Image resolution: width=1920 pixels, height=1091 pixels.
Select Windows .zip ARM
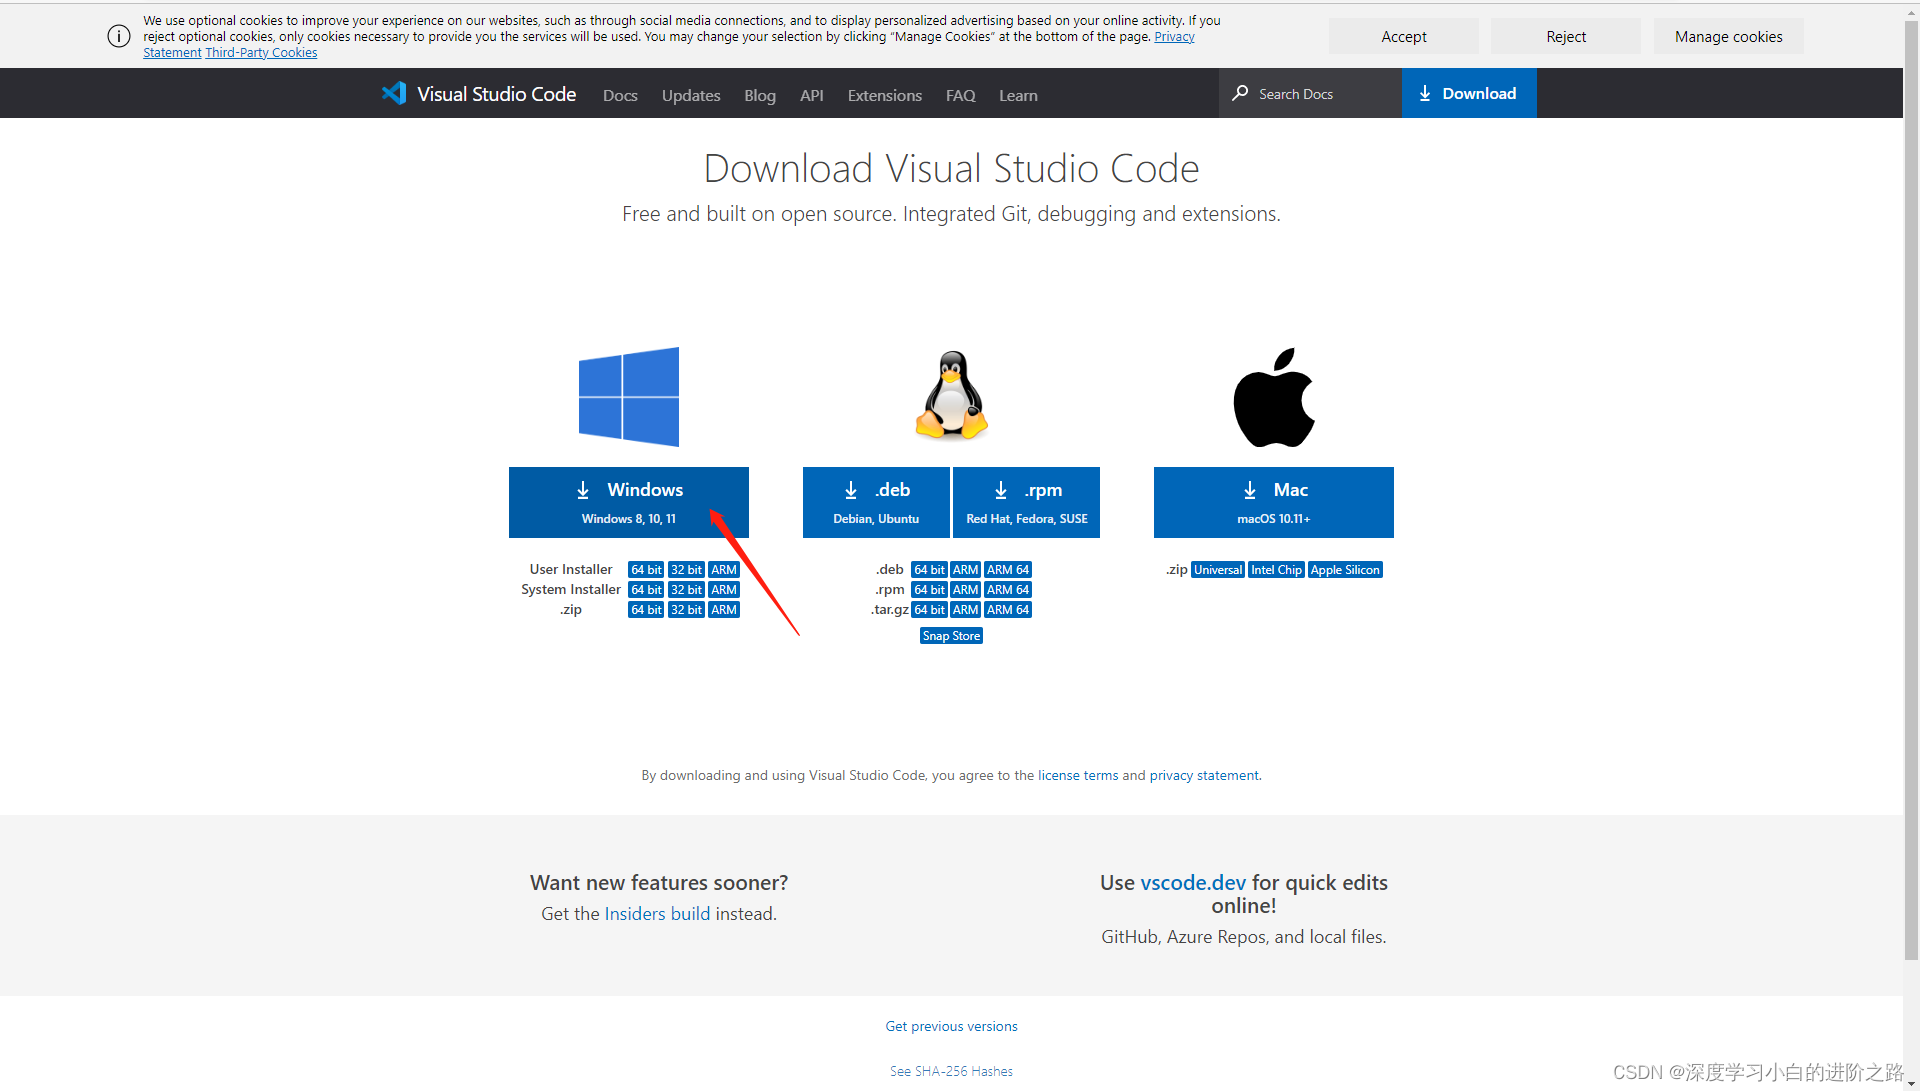click(x=724, y=610)
